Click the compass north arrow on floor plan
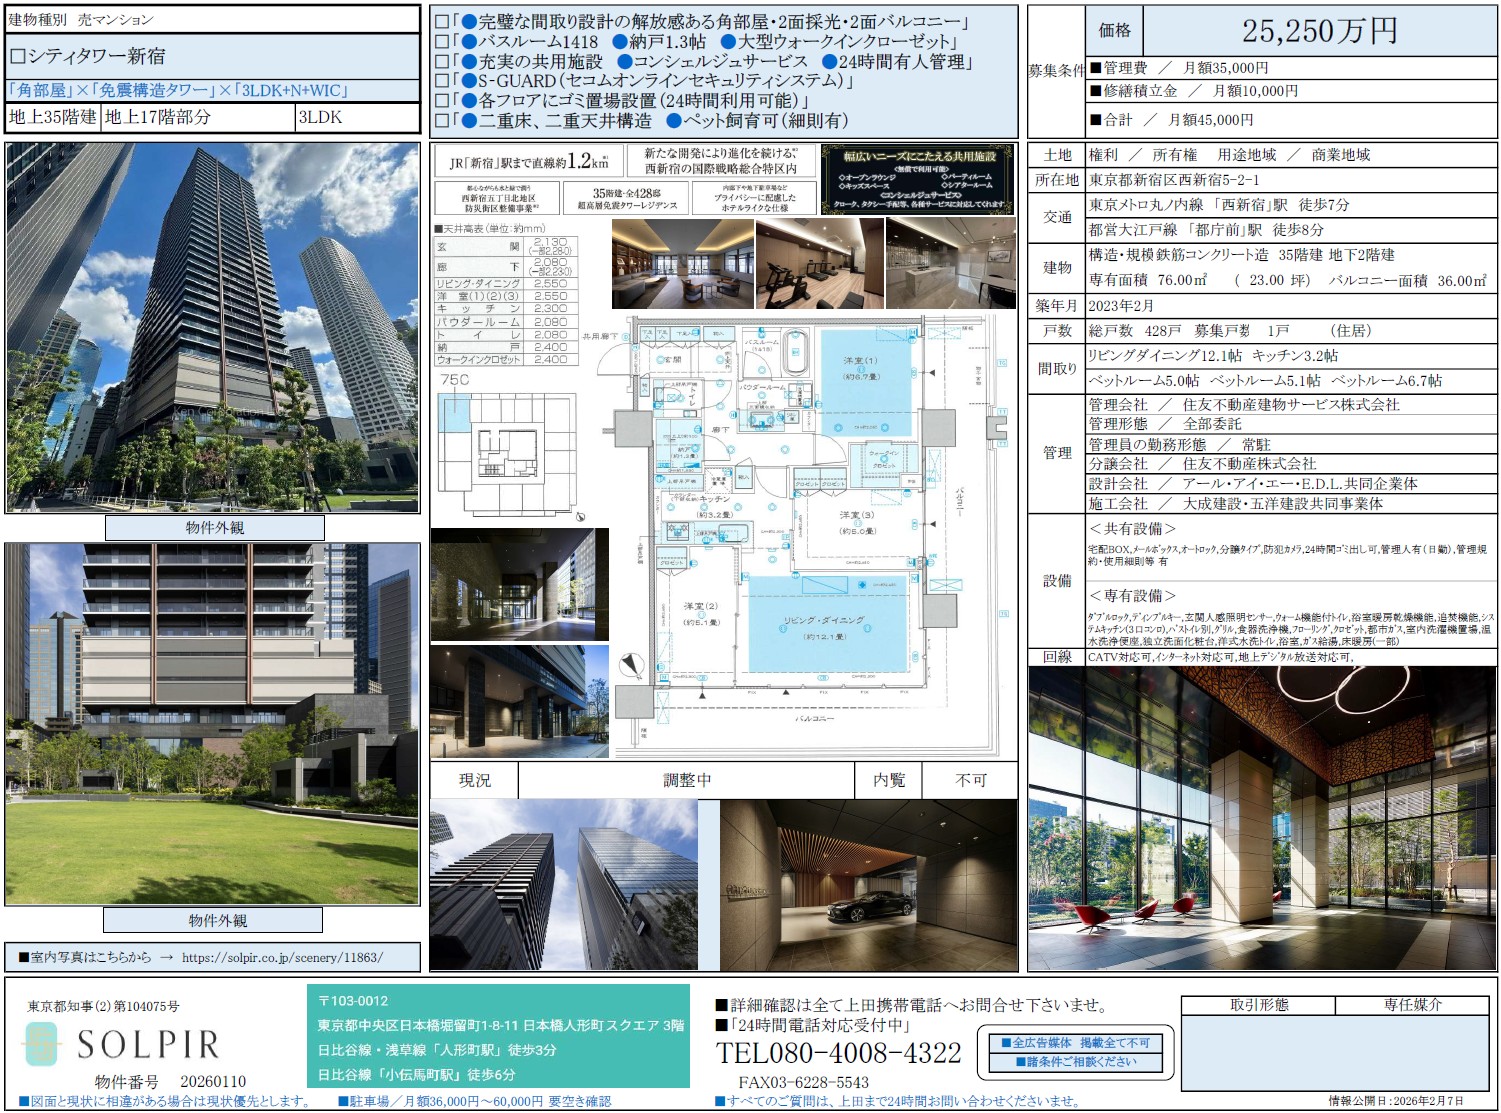 point(630,665)
